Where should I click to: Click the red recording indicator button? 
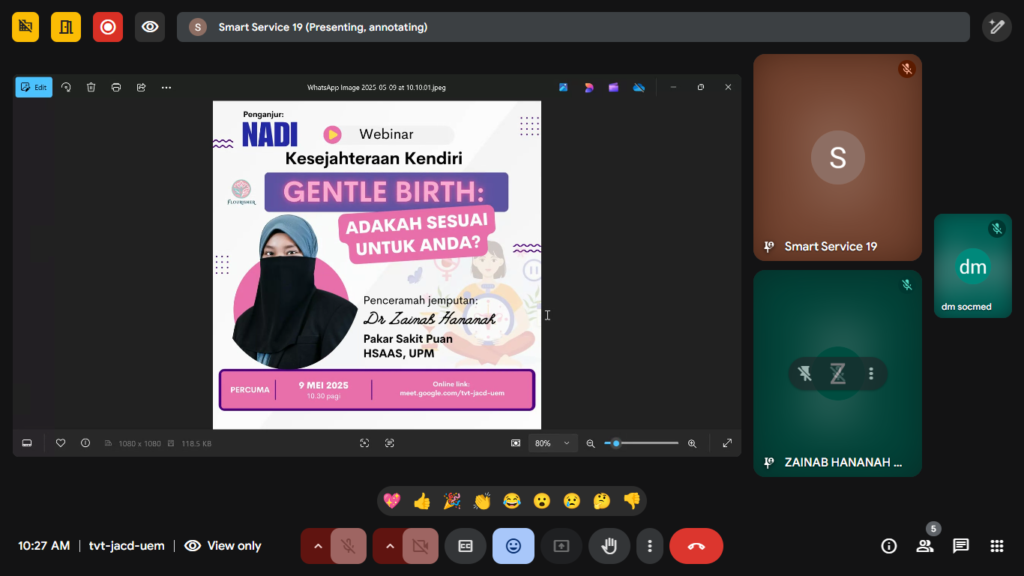pyautogui.click(x=108, y=27)
